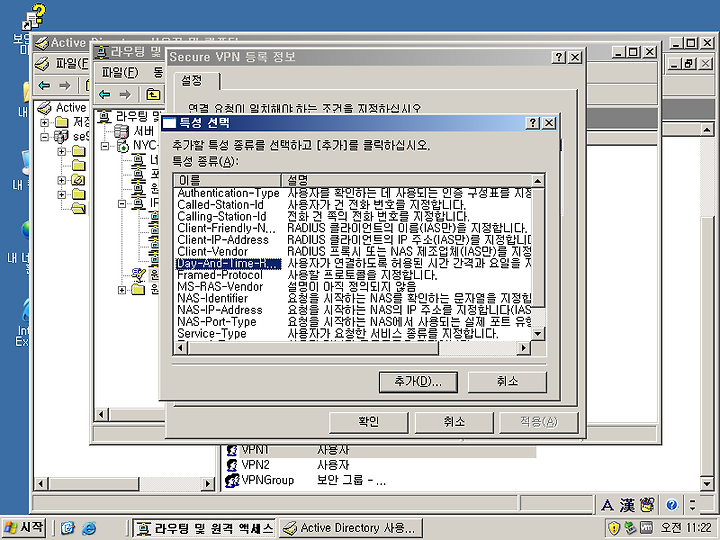720x540 pixels.
Task: Click 漢 Hanja conversion icon
Action: tap(627, 505)
